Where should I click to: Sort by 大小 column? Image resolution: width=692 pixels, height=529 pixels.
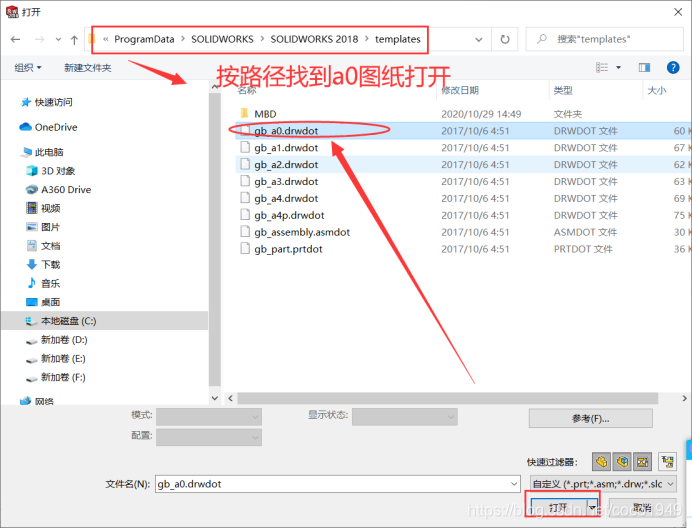coord(656,90)
